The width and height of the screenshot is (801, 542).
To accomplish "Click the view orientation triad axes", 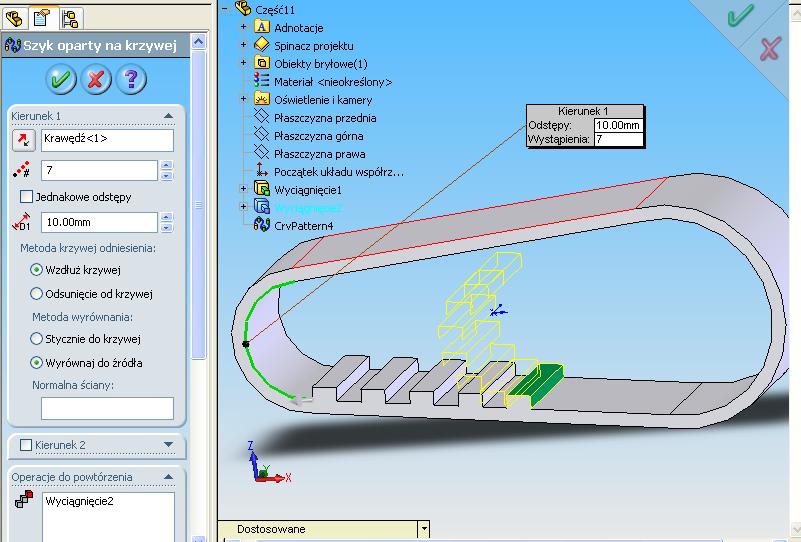I will pyautogui.click(x=268, y=463).
